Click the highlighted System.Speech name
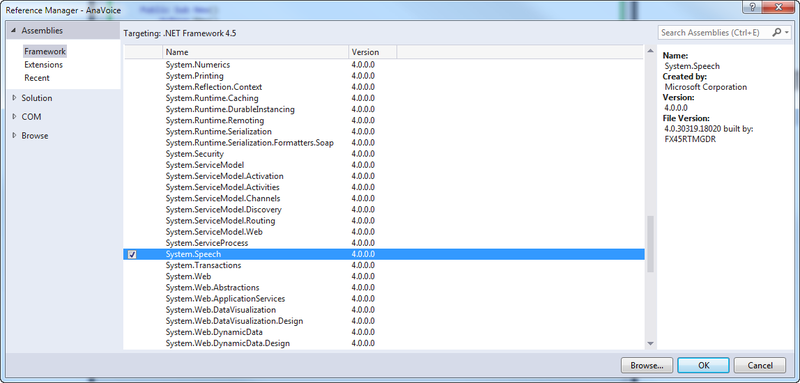The height and width of the screenshot is (383, 800). click(x=193, y=254)
